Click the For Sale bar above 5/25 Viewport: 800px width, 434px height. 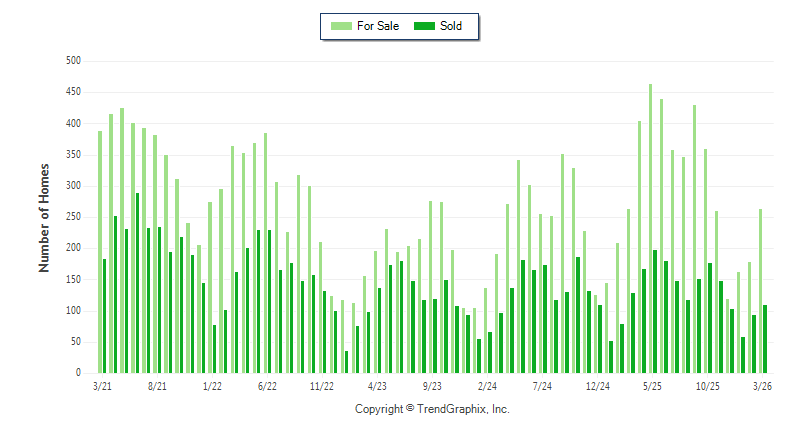[650, 230]
